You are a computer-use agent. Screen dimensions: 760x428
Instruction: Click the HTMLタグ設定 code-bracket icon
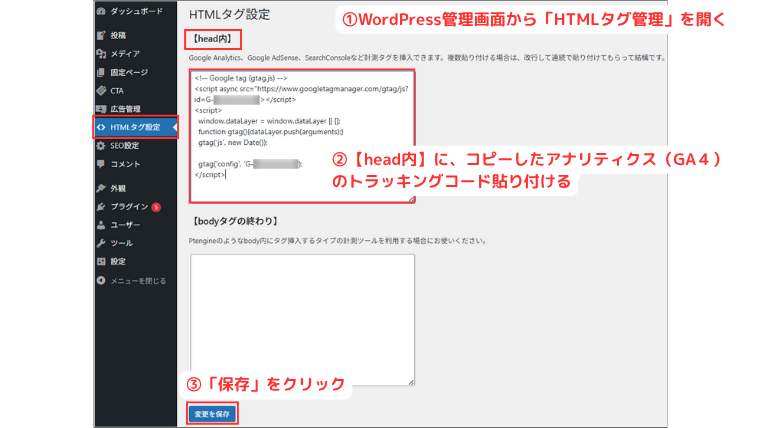[101, 127]
